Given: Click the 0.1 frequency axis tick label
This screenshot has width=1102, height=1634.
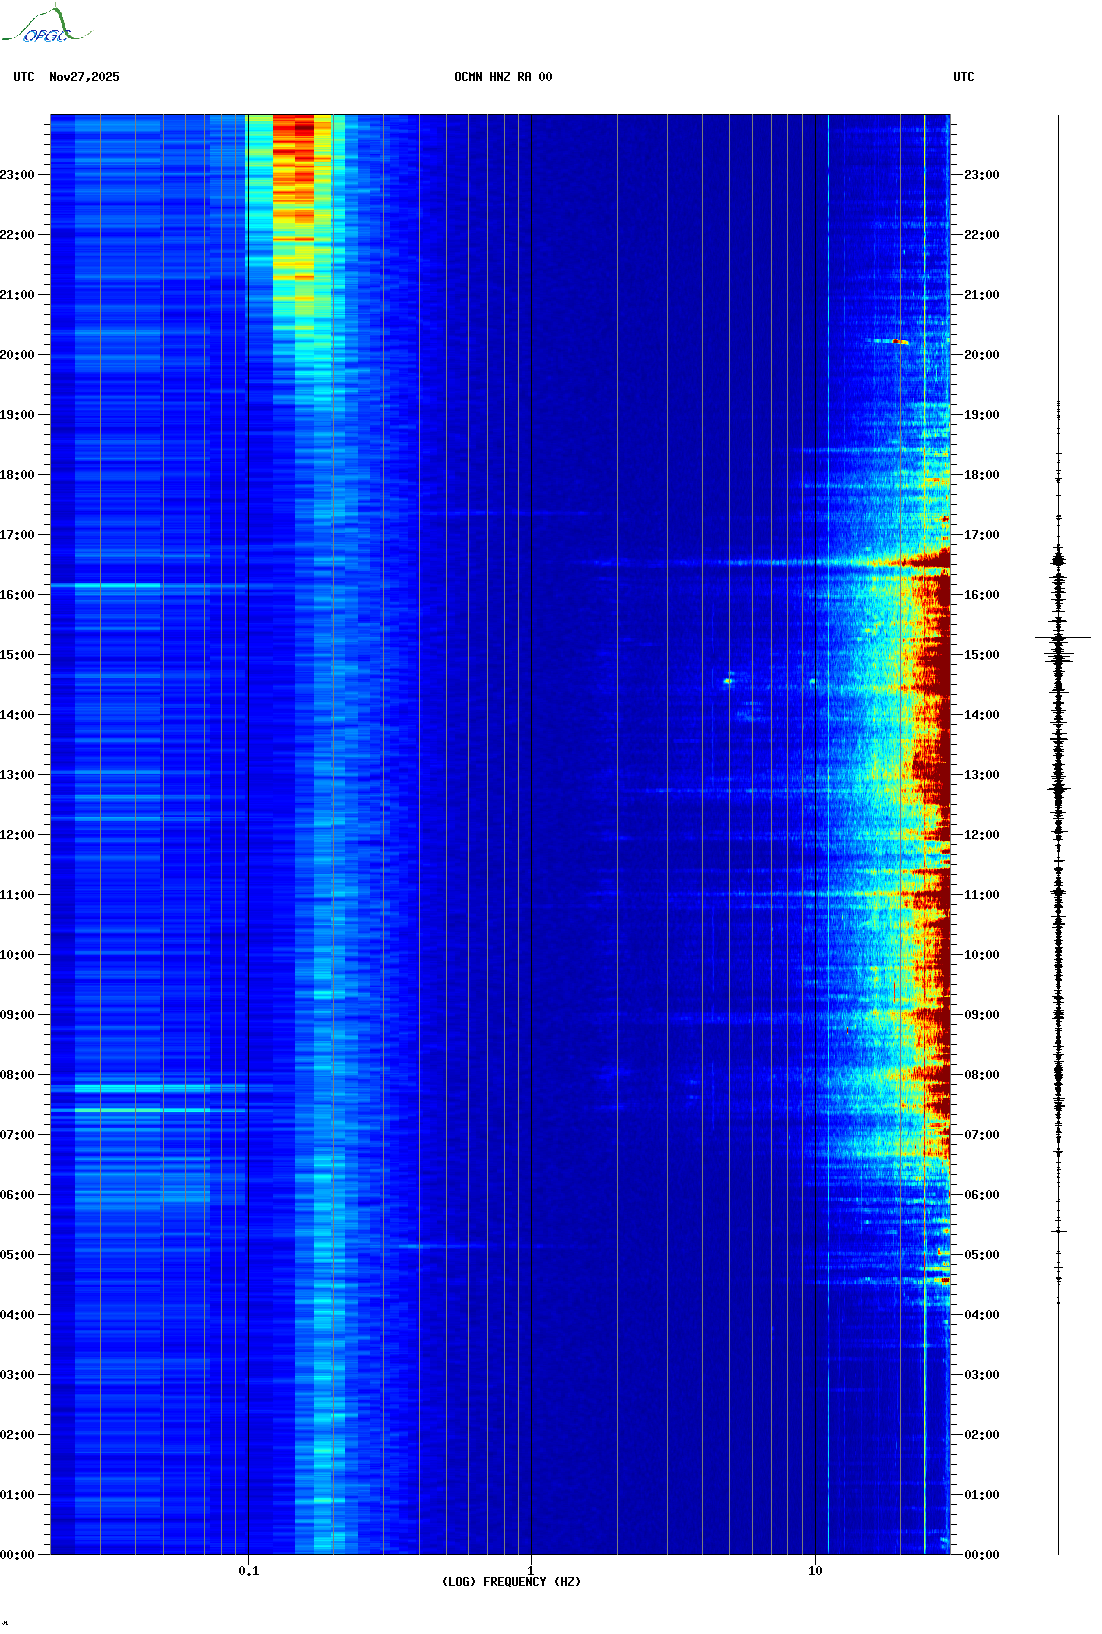Looking at the screenshot, I should (248, 1570).
